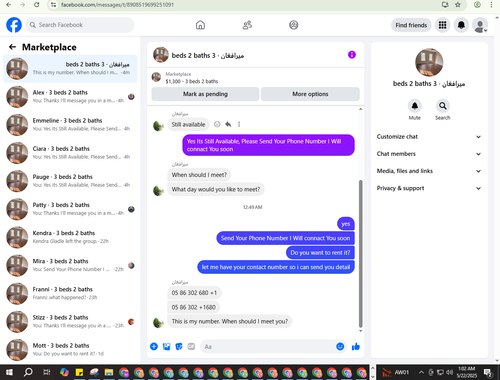Click the Search magnifier in chat panel

pyautogui.click(x=443, y=106)
